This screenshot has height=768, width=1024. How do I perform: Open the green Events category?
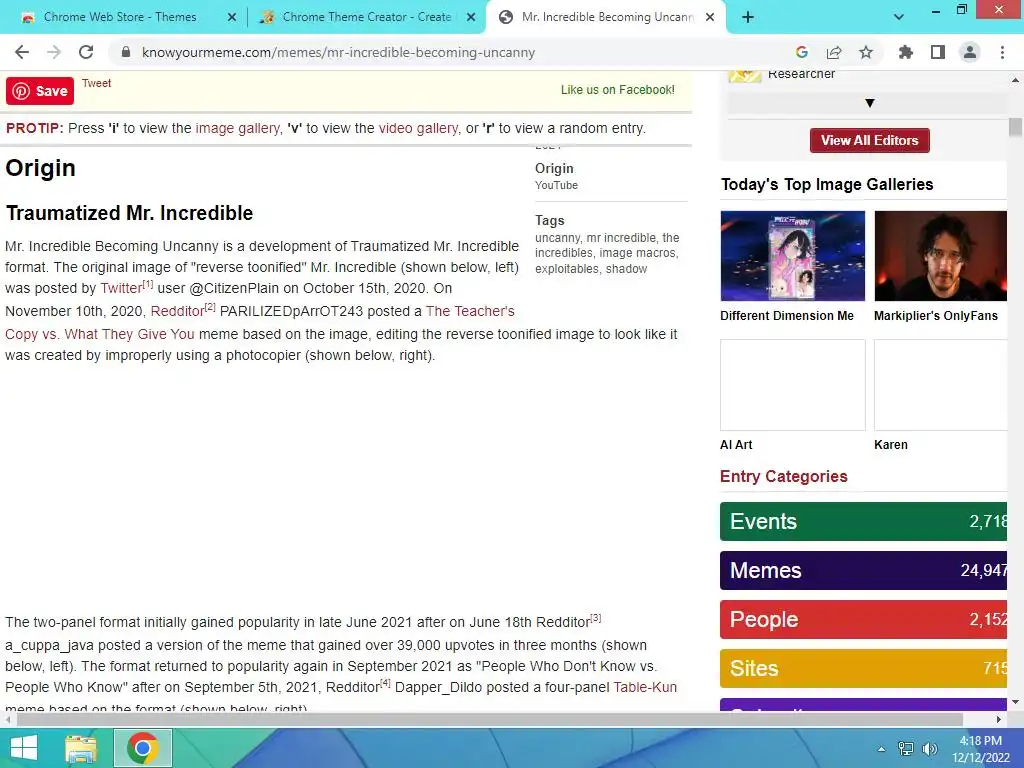(863, 521)
